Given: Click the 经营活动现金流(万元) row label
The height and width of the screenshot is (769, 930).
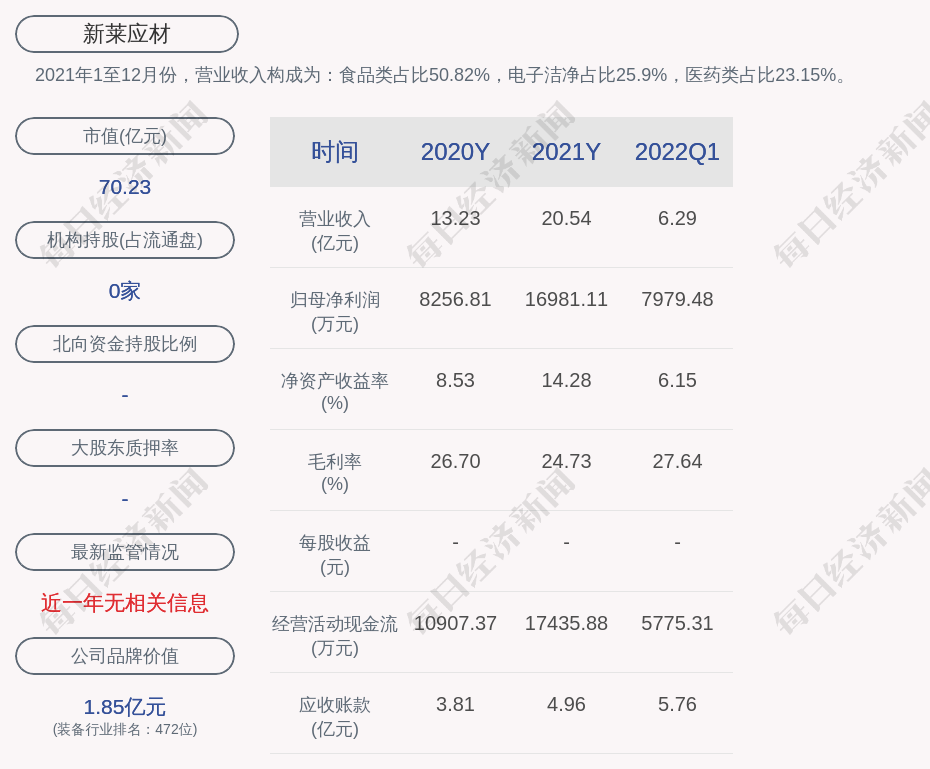Looking at the screenshot, I should click(x=335, y=635).
